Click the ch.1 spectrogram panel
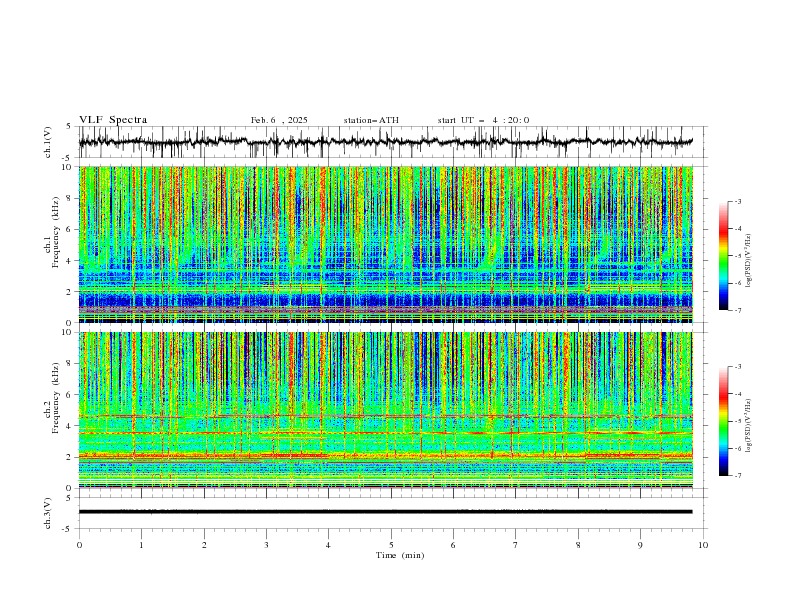The image size is (792, 612). pos(386,244)
